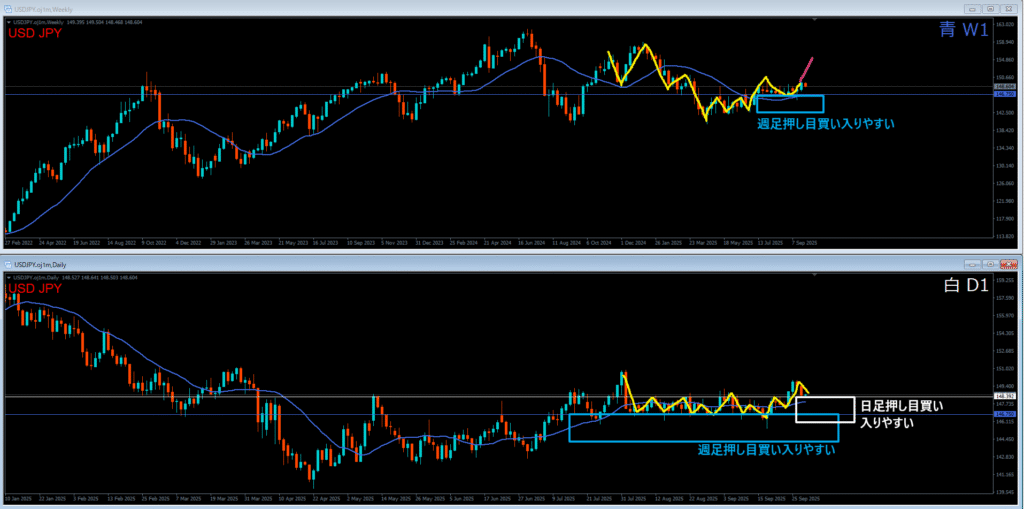Click the 152.685 value on the Daily price scale

[x=1004, y=351]
